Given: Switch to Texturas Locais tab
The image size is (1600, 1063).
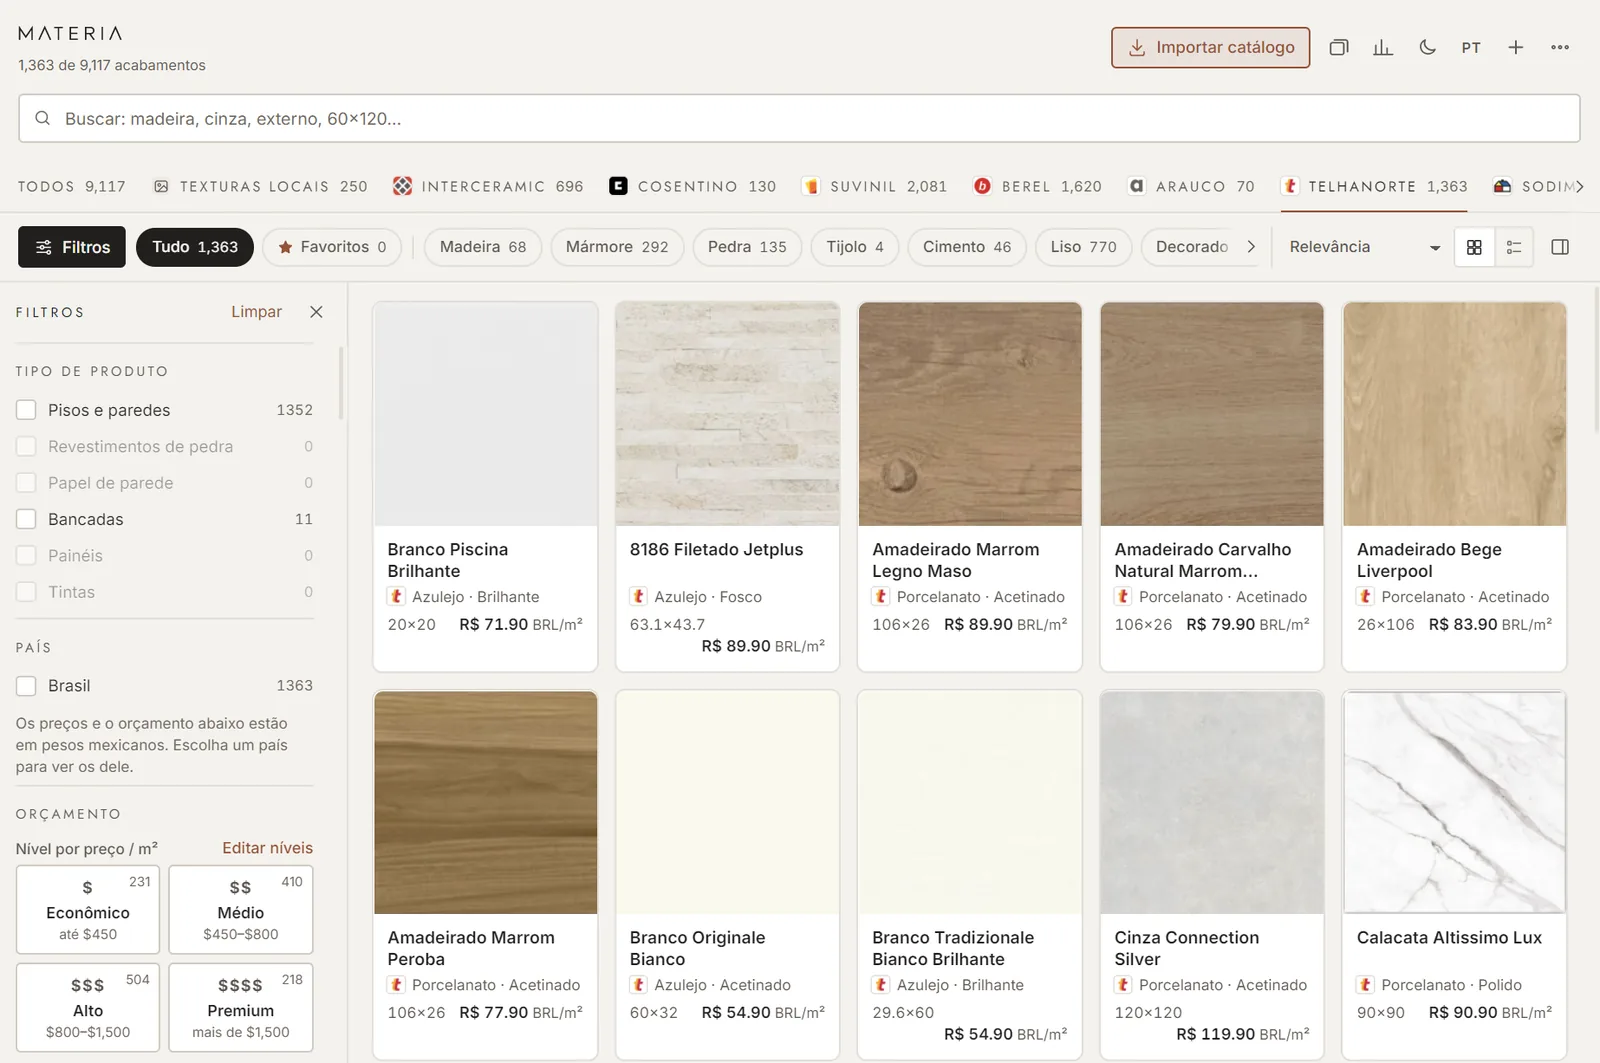Looking at the screenshot, I should point(260,186).
